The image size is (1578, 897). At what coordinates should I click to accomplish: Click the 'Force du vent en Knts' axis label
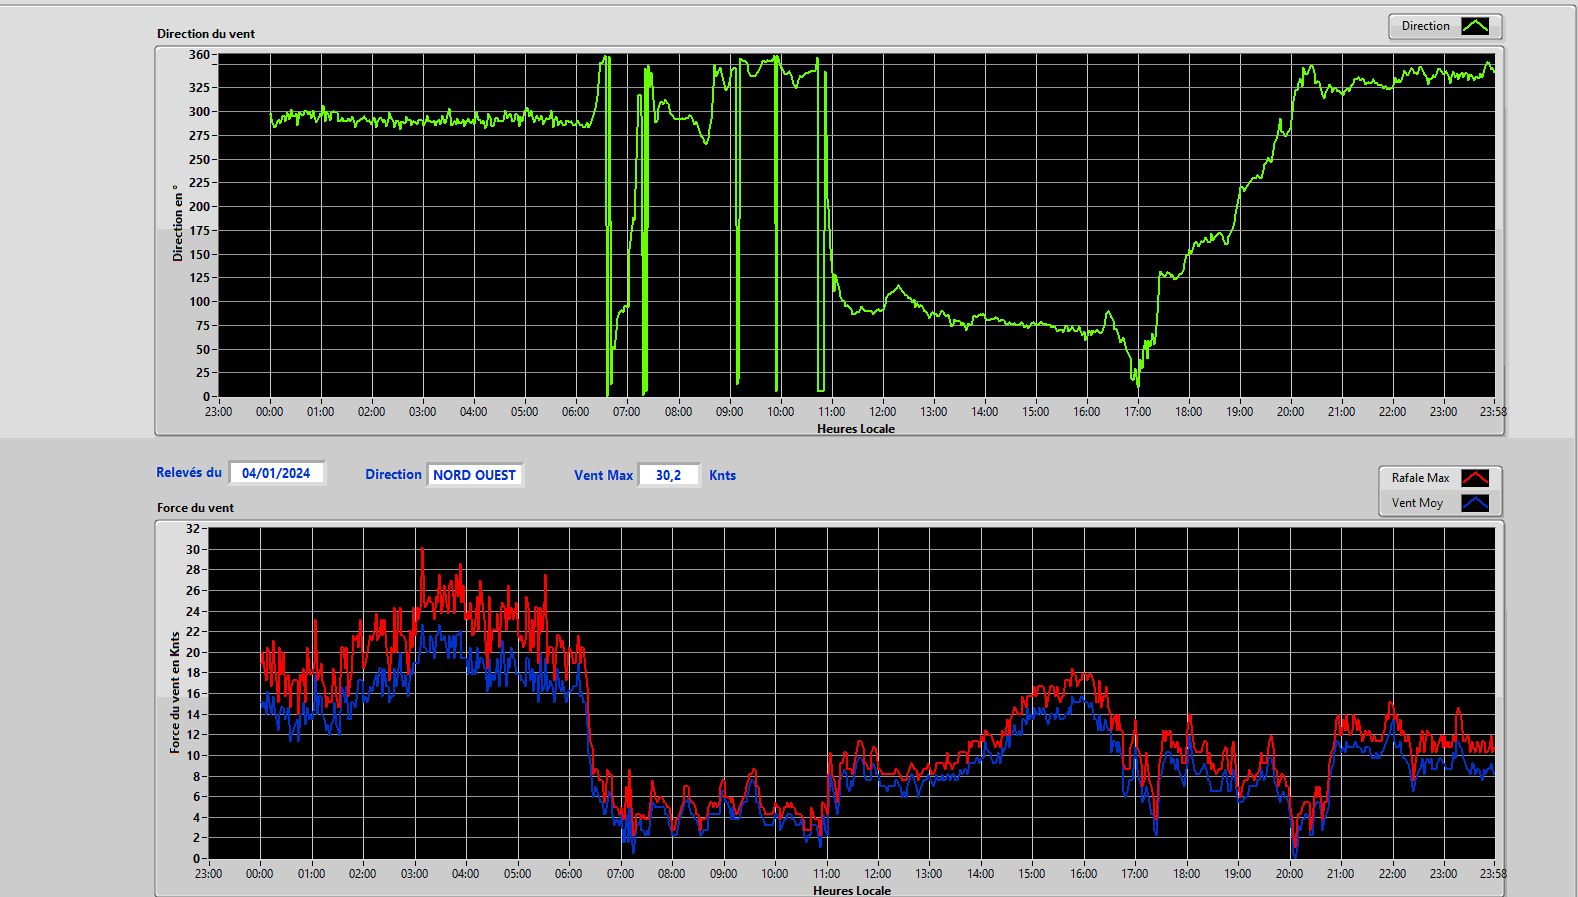pyautogui.click(x=175, y=692)
